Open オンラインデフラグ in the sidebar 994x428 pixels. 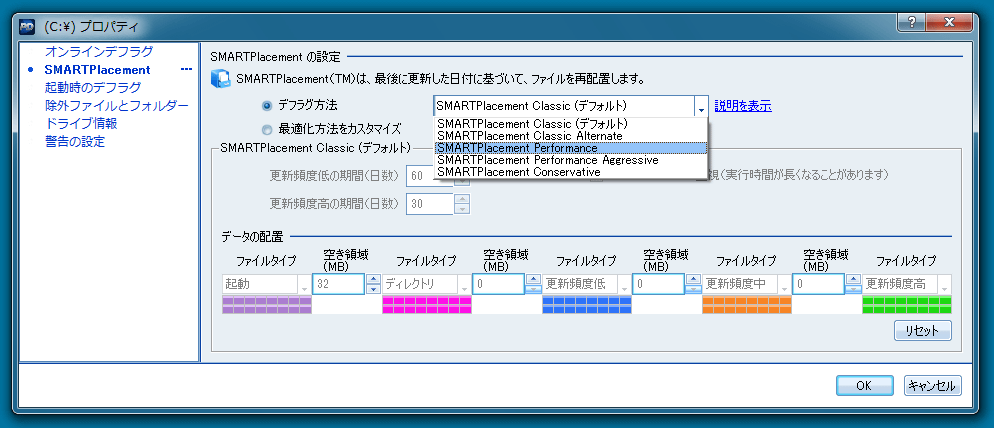[99, 52]
